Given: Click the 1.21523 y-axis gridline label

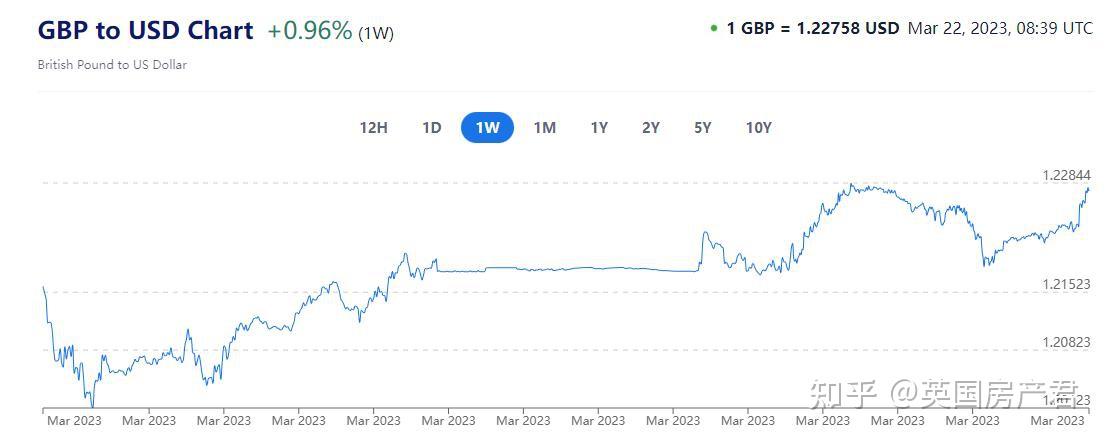Looking at the screenshot, I should click(1067, 284).
